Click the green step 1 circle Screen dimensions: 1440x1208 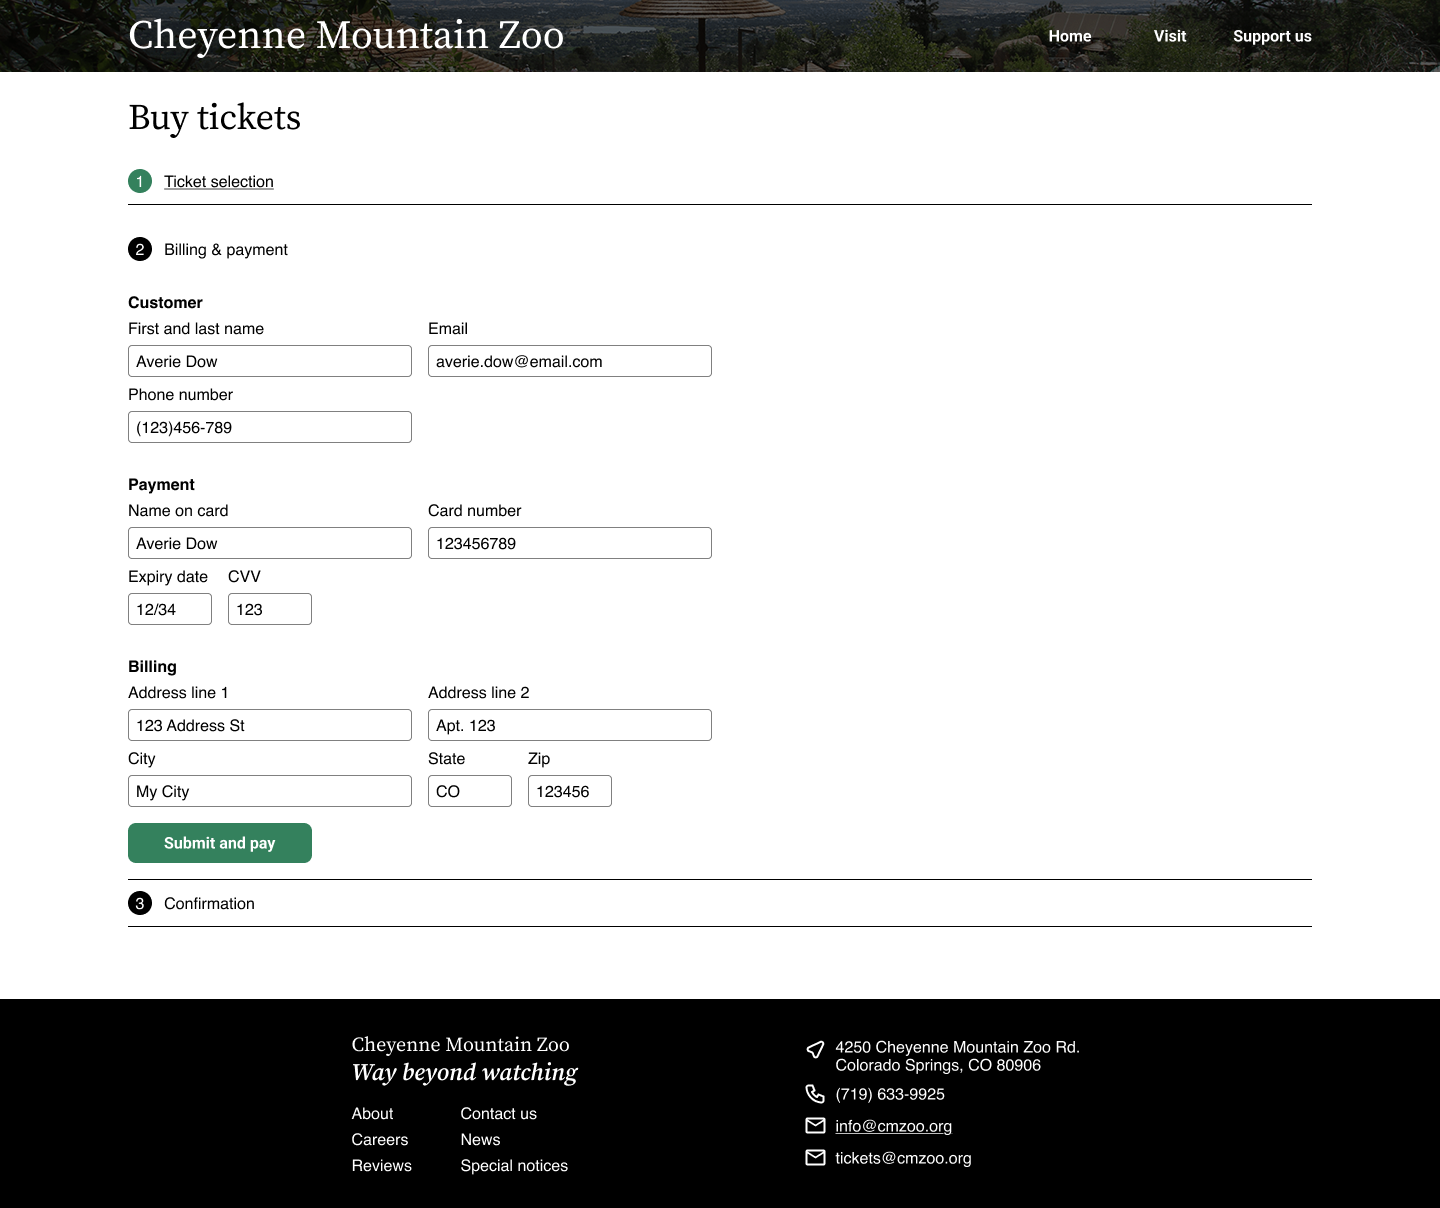tap(140, 181)
